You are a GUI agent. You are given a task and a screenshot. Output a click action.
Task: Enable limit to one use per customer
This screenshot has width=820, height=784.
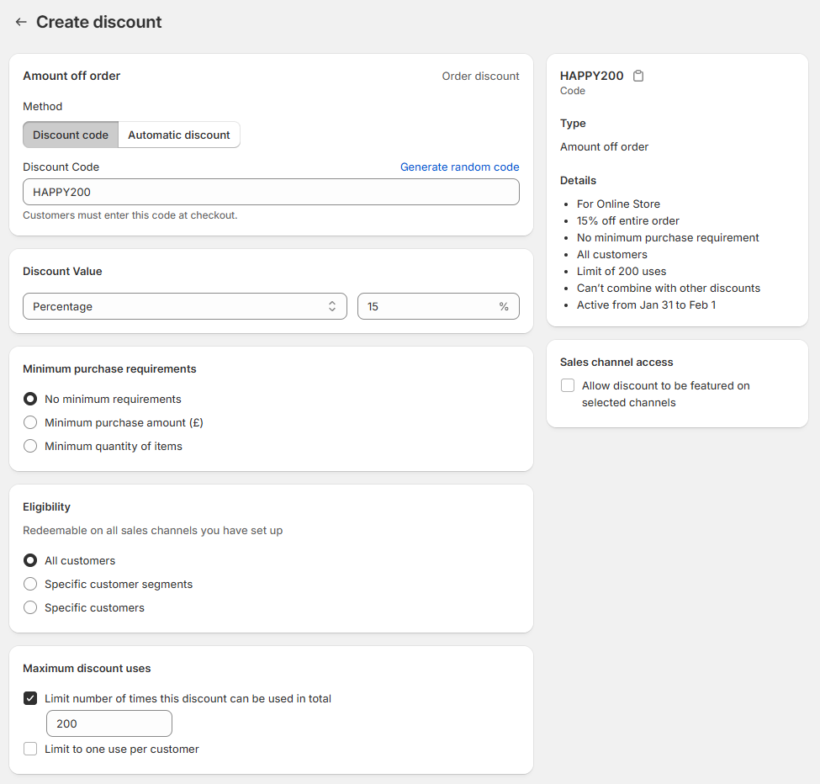pos(30,749)
